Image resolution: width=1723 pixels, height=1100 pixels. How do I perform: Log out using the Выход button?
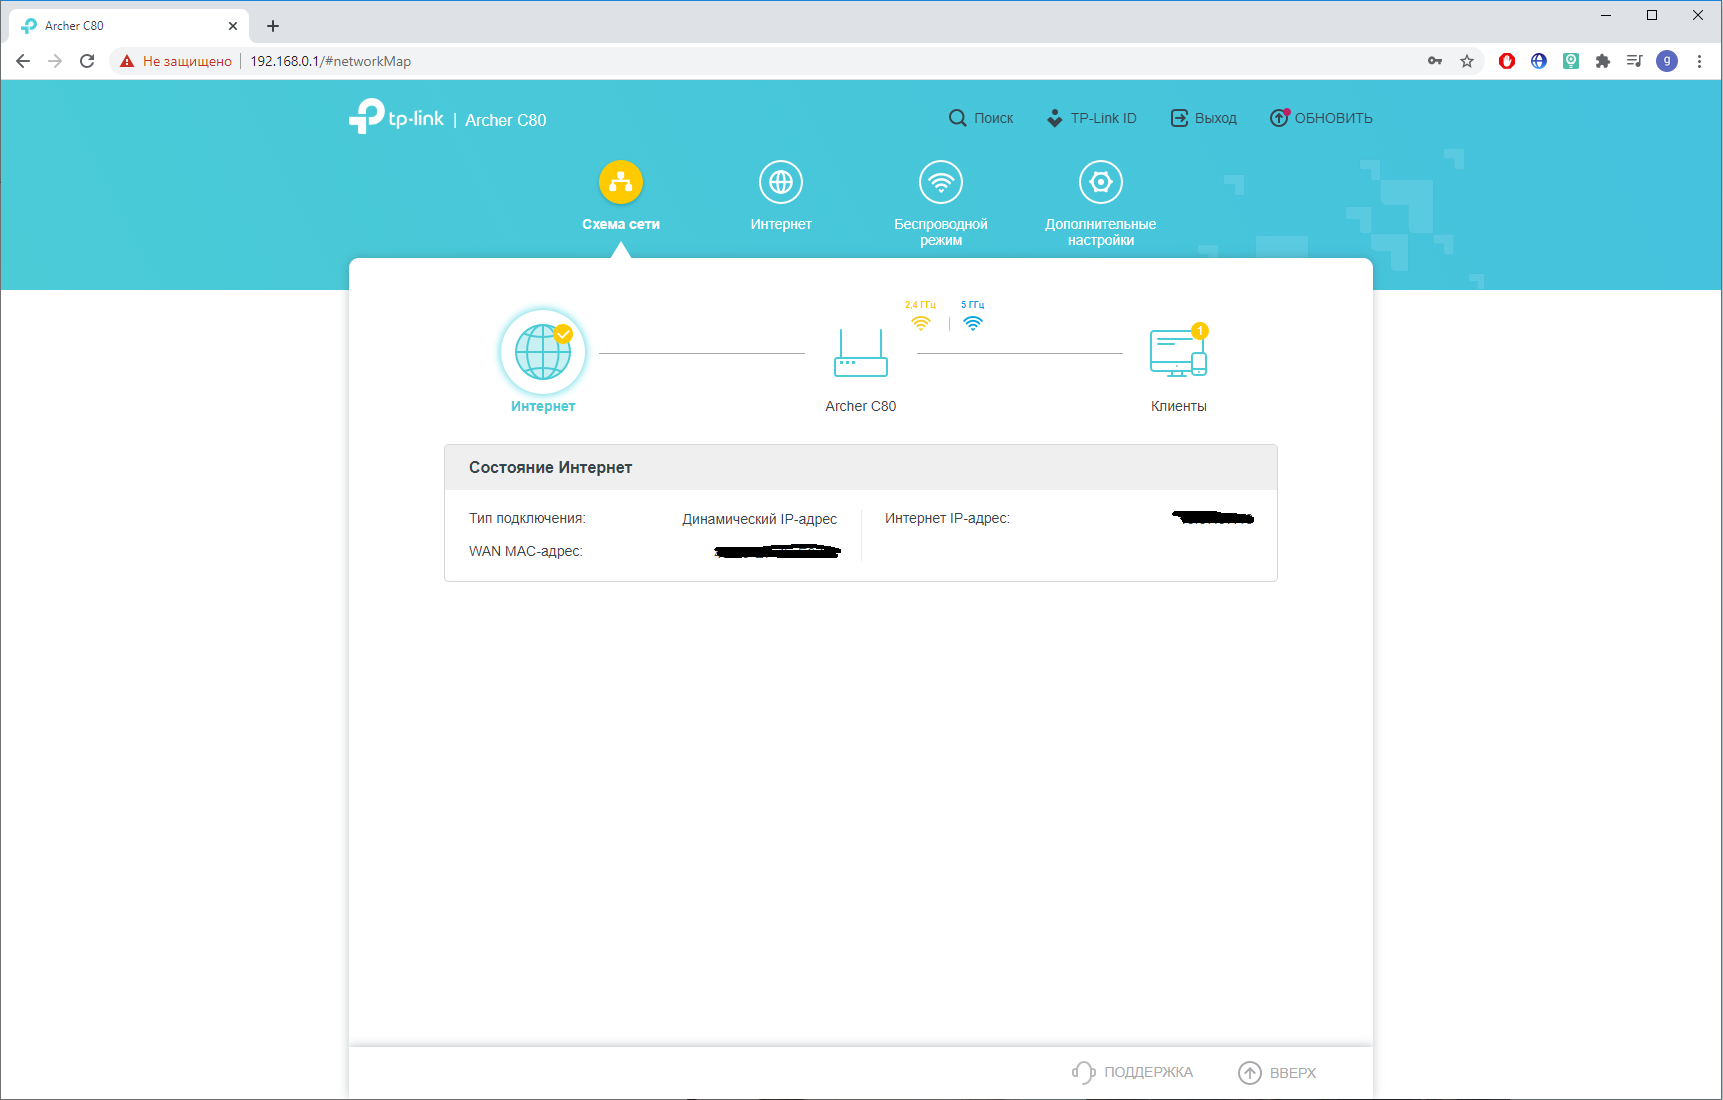coord(1204,118)
